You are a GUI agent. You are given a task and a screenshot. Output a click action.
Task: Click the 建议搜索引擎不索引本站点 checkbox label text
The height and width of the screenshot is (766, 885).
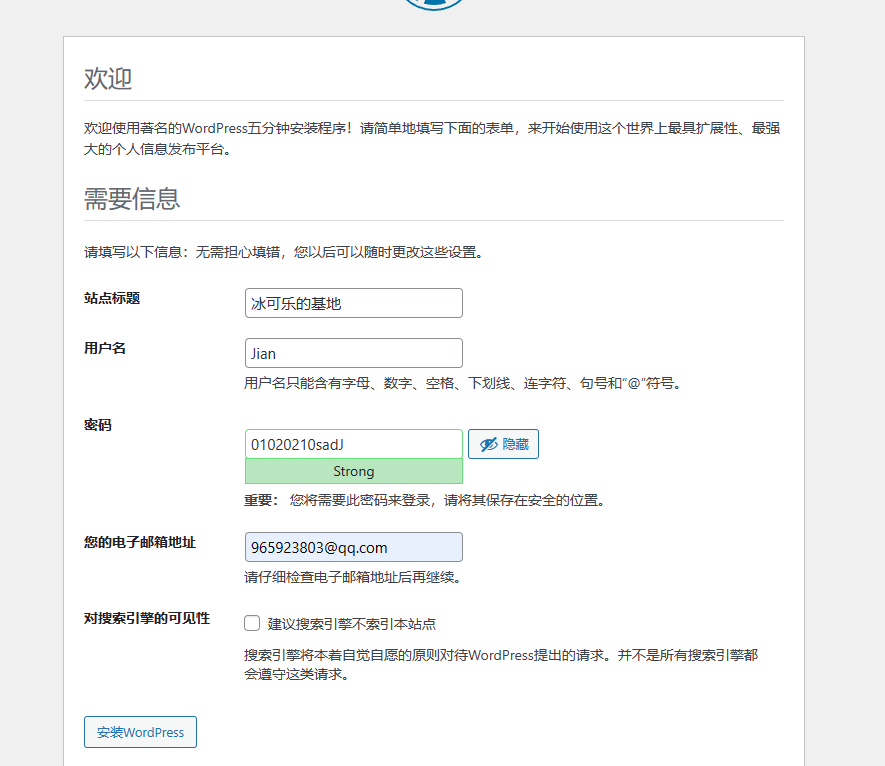351,624
